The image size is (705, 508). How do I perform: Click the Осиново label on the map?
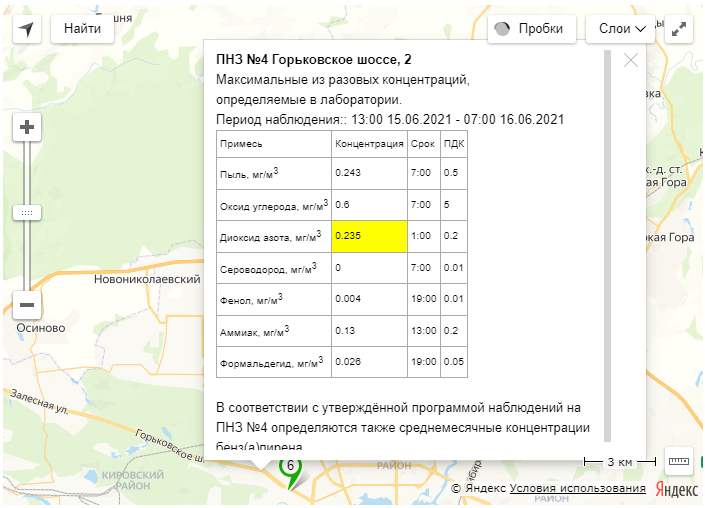pos(41,327)
